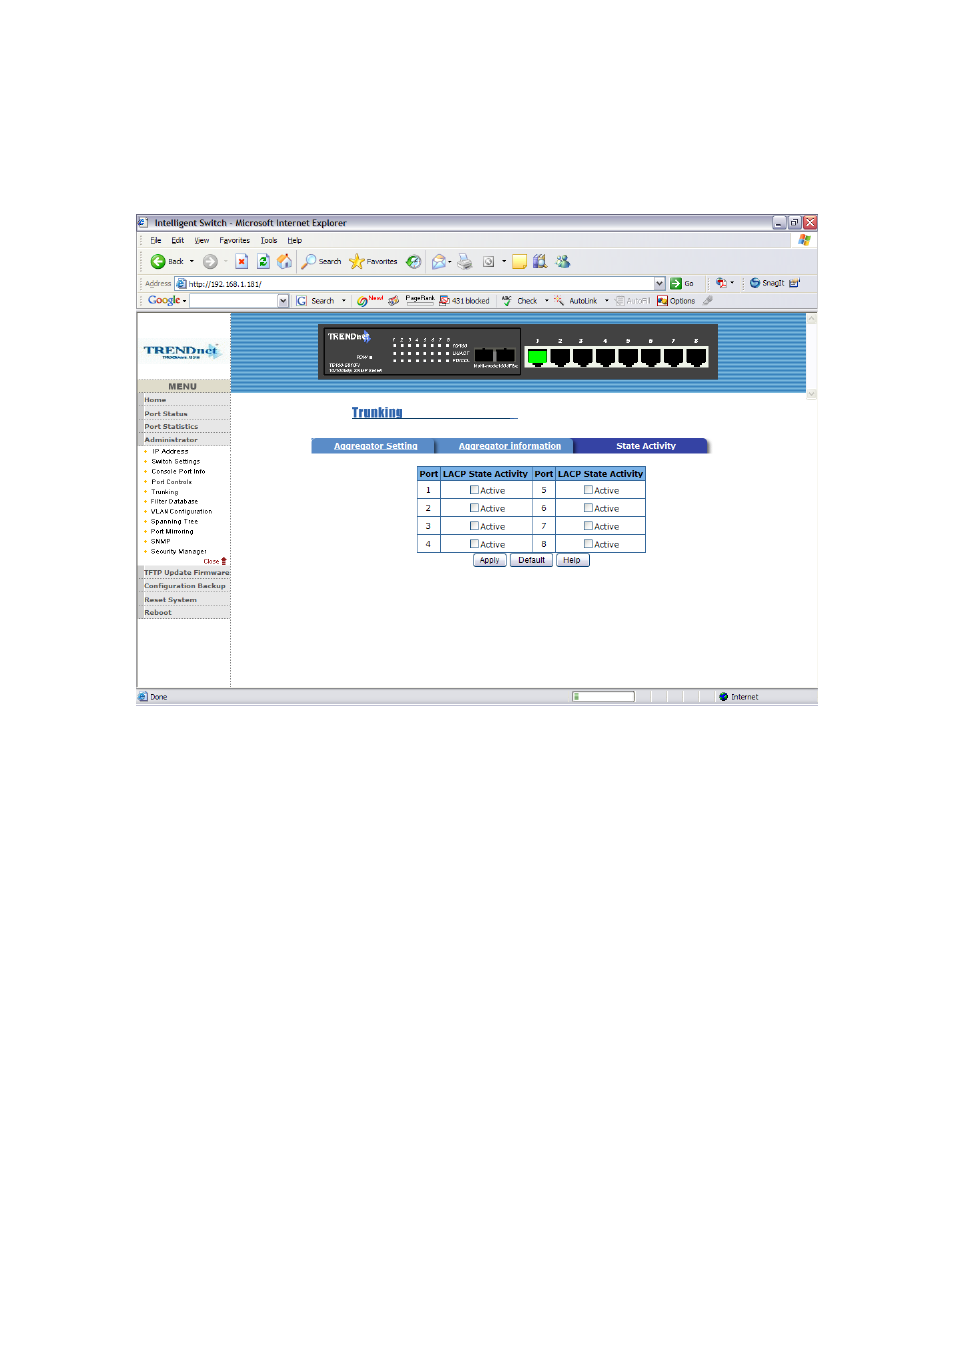Image resolution: width=955 pixels, height=1350 pixels.
Task: Open the Mail button dropdown arrow
Action: 450,262
